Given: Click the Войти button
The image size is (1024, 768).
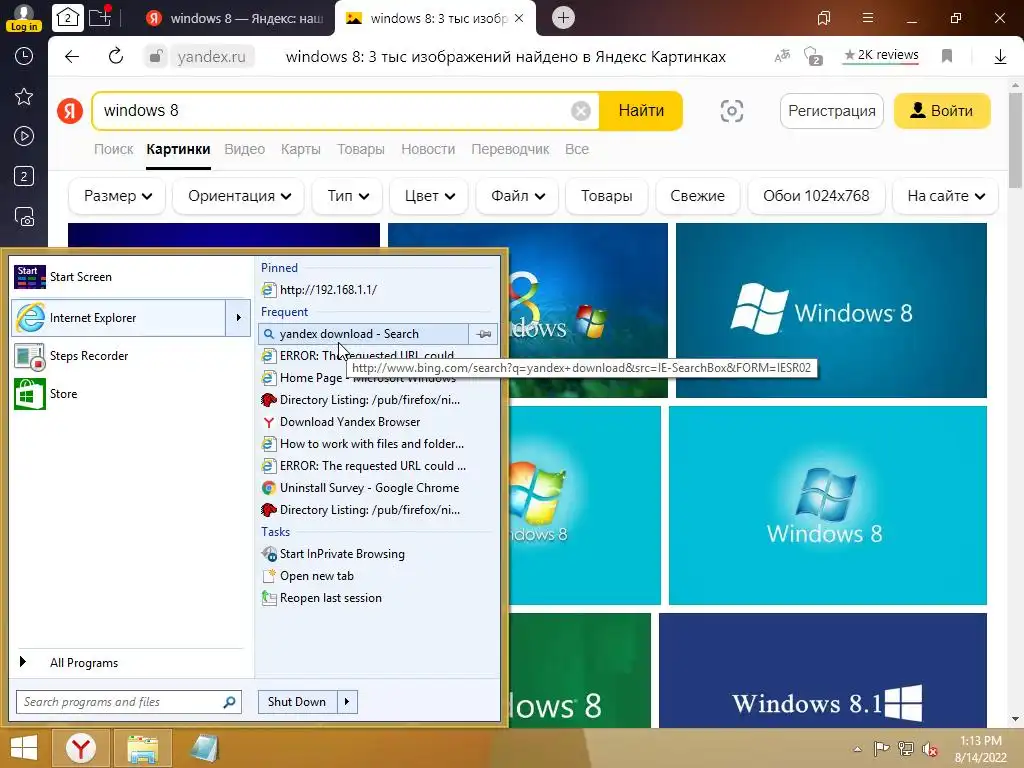Looking at the screenshot, I should (942, 111).
